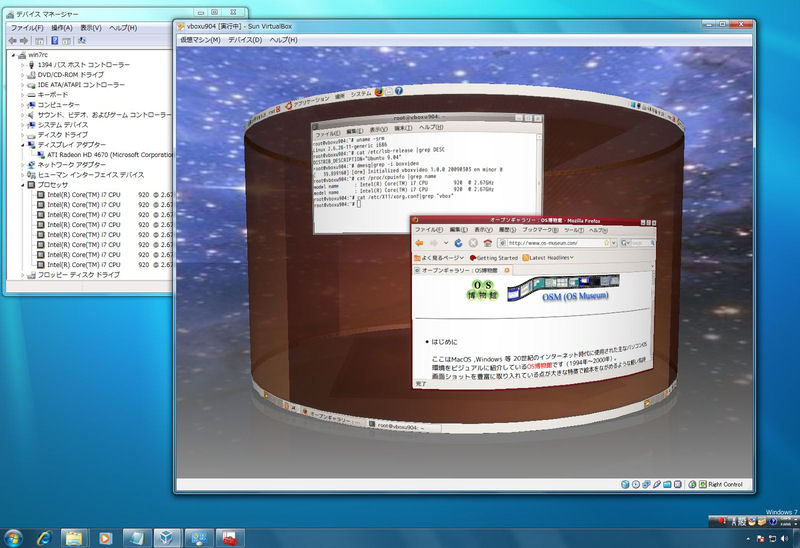Open デバイス(D) menu in VirtualBox
Screen dimensions: 800x548
click(x=245, y=40)
